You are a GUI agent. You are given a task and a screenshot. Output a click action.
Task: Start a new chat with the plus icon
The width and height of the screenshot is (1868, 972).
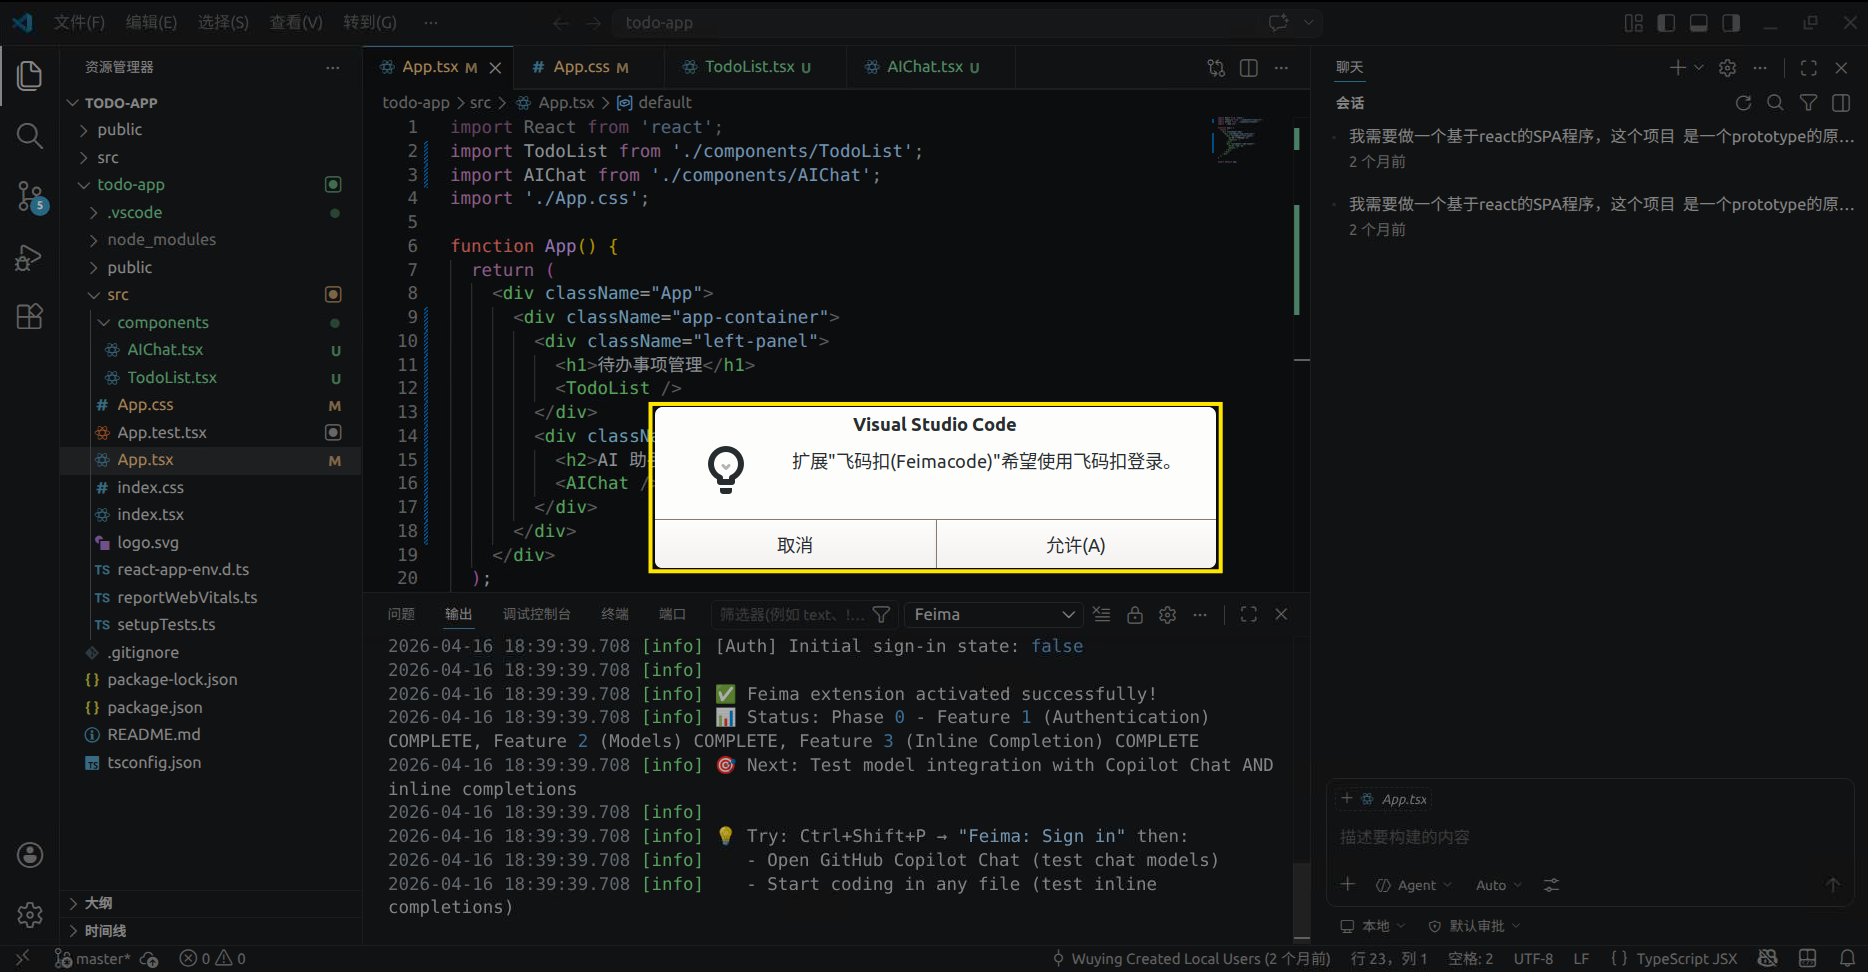1677,68
